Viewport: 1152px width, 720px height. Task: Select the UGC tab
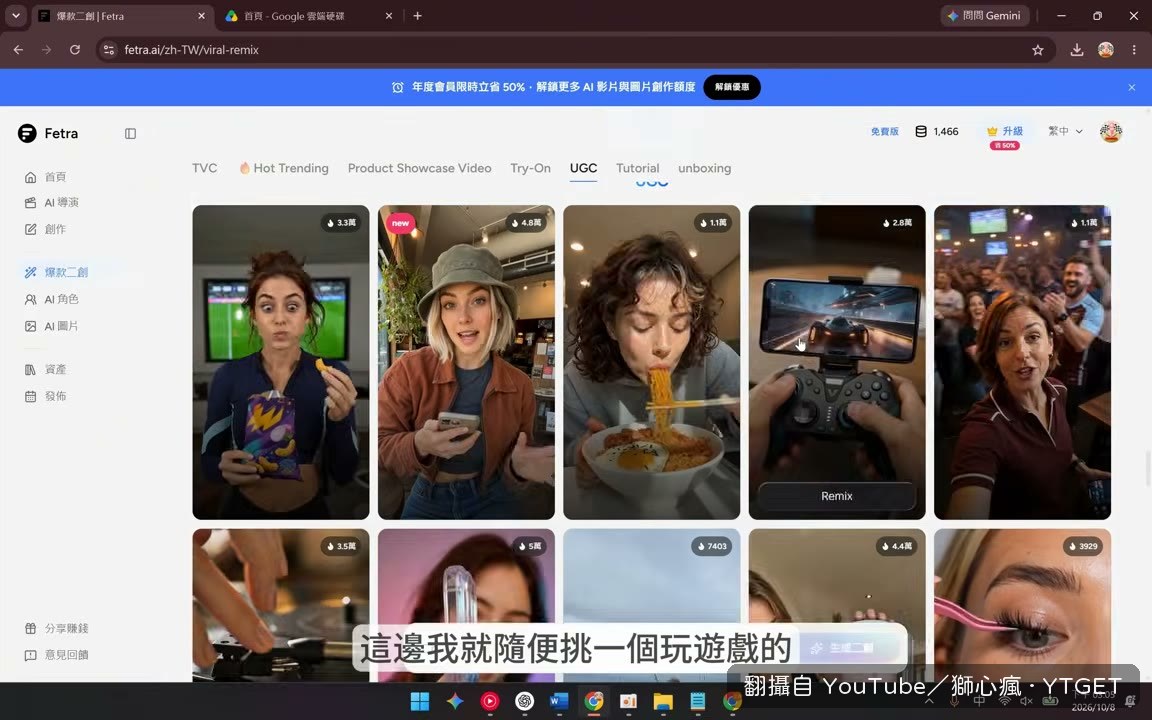(x=583, y=168)
